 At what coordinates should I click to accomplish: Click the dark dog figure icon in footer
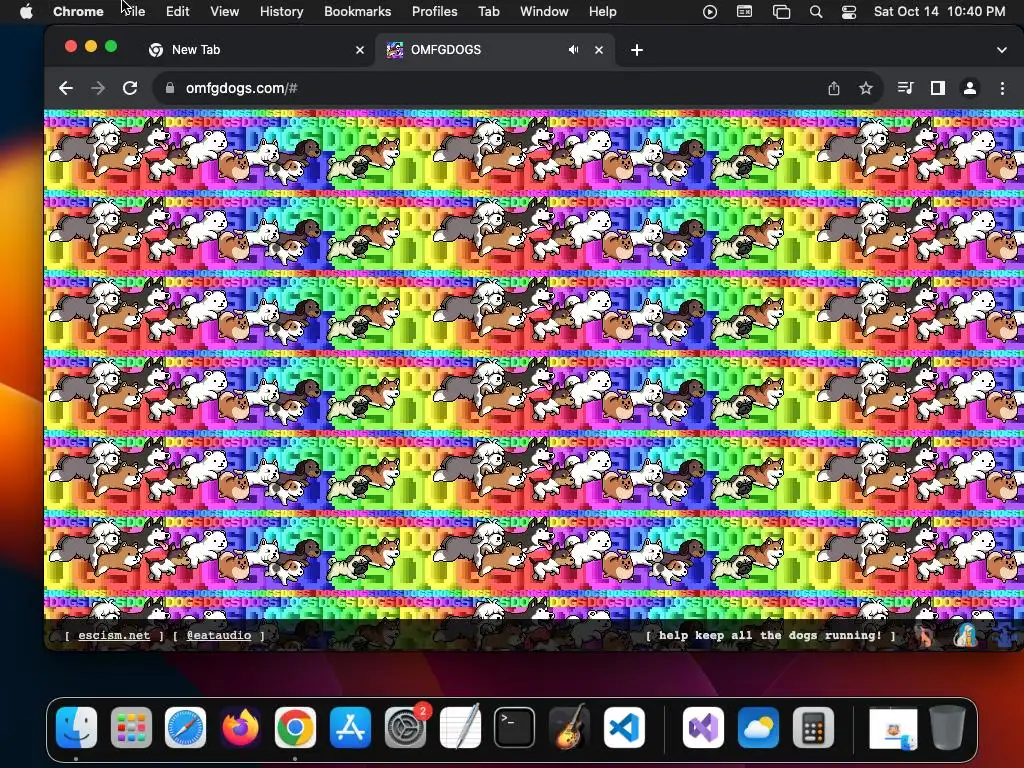[924, 635]
